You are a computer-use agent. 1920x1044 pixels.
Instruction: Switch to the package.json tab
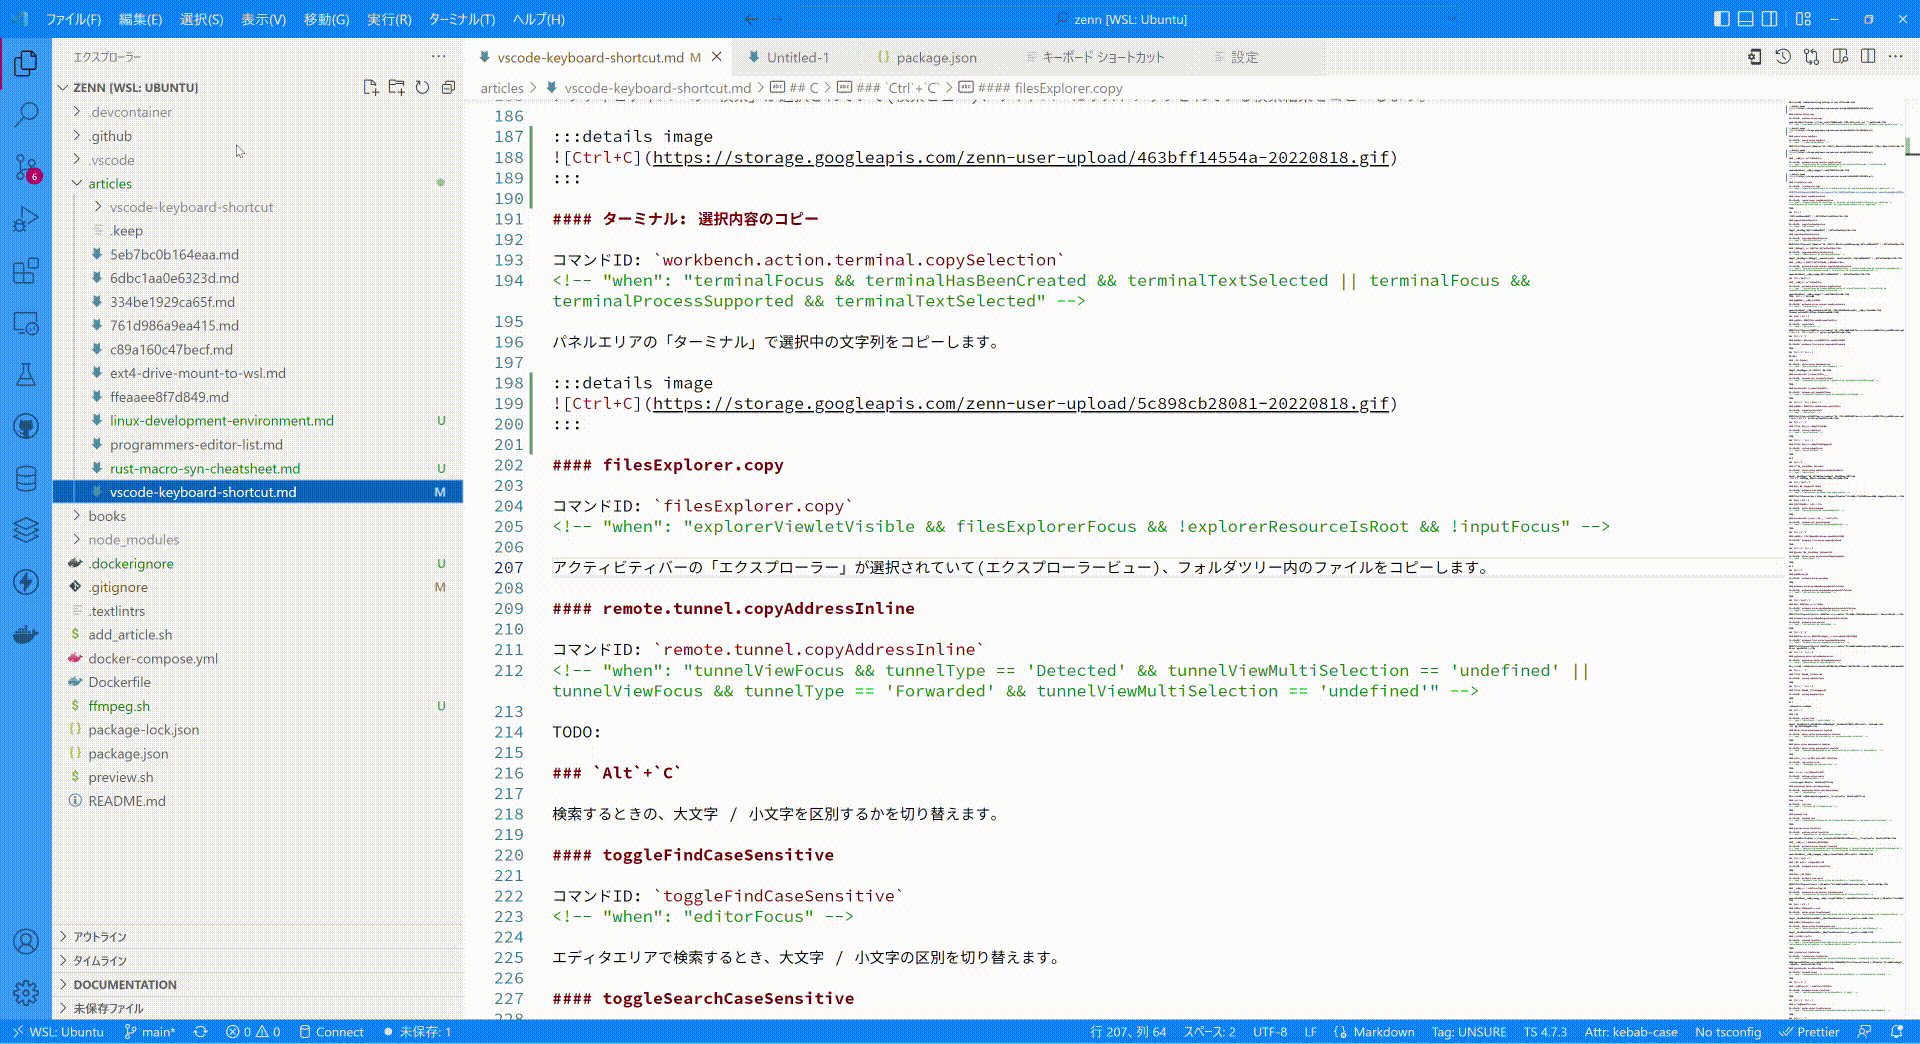pos(936,57)
